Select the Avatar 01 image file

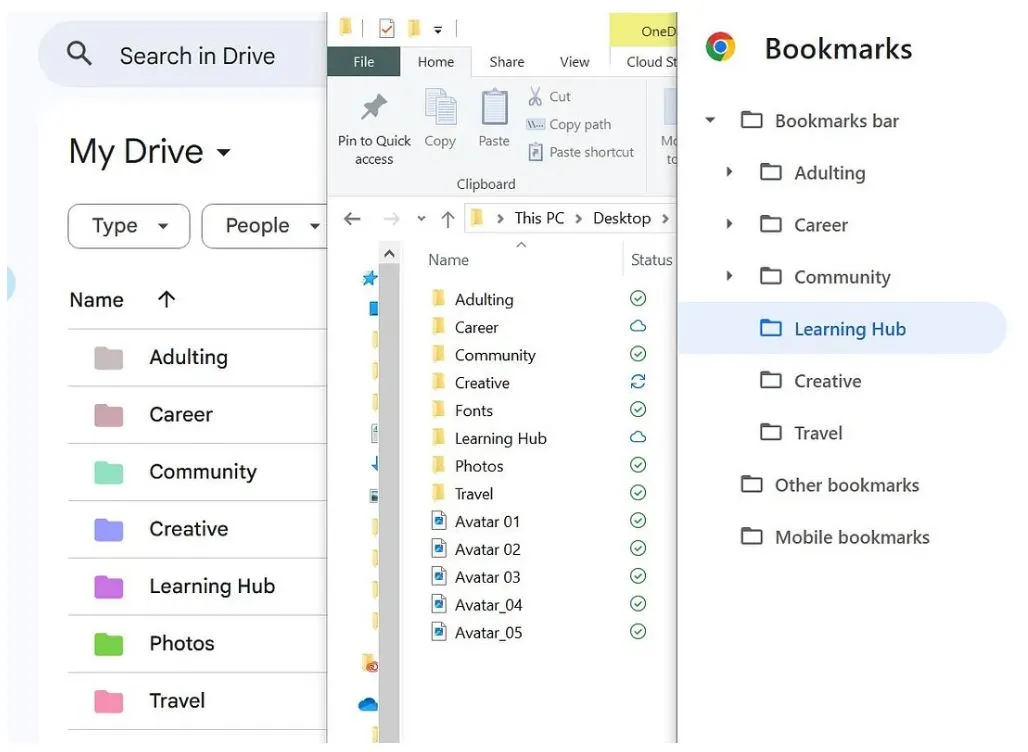[x=475, y=522]
